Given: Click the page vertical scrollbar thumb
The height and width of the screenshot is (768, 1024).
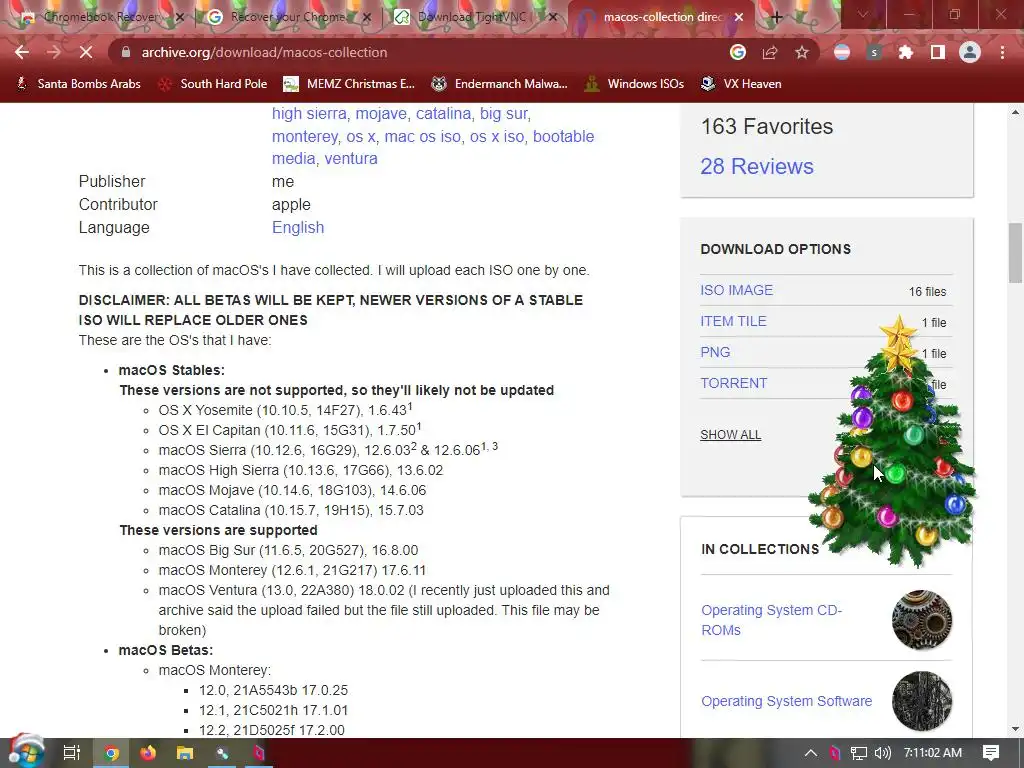Looking at the screenshot, I should [x=1015, y=253].
